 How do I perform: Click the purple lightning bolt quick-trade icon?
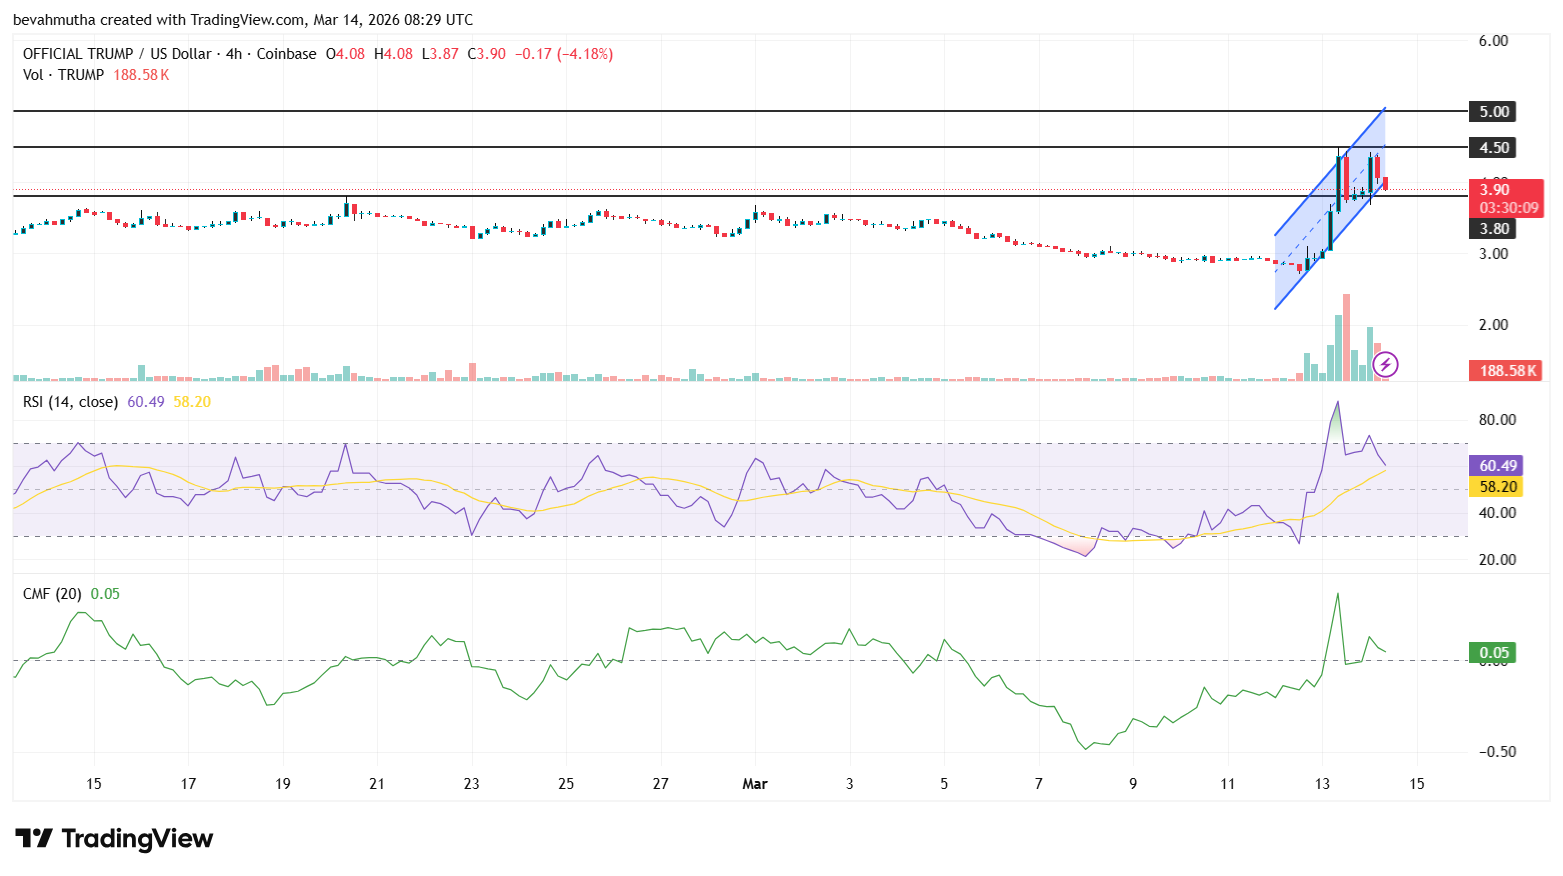(x=1385, y=364)
